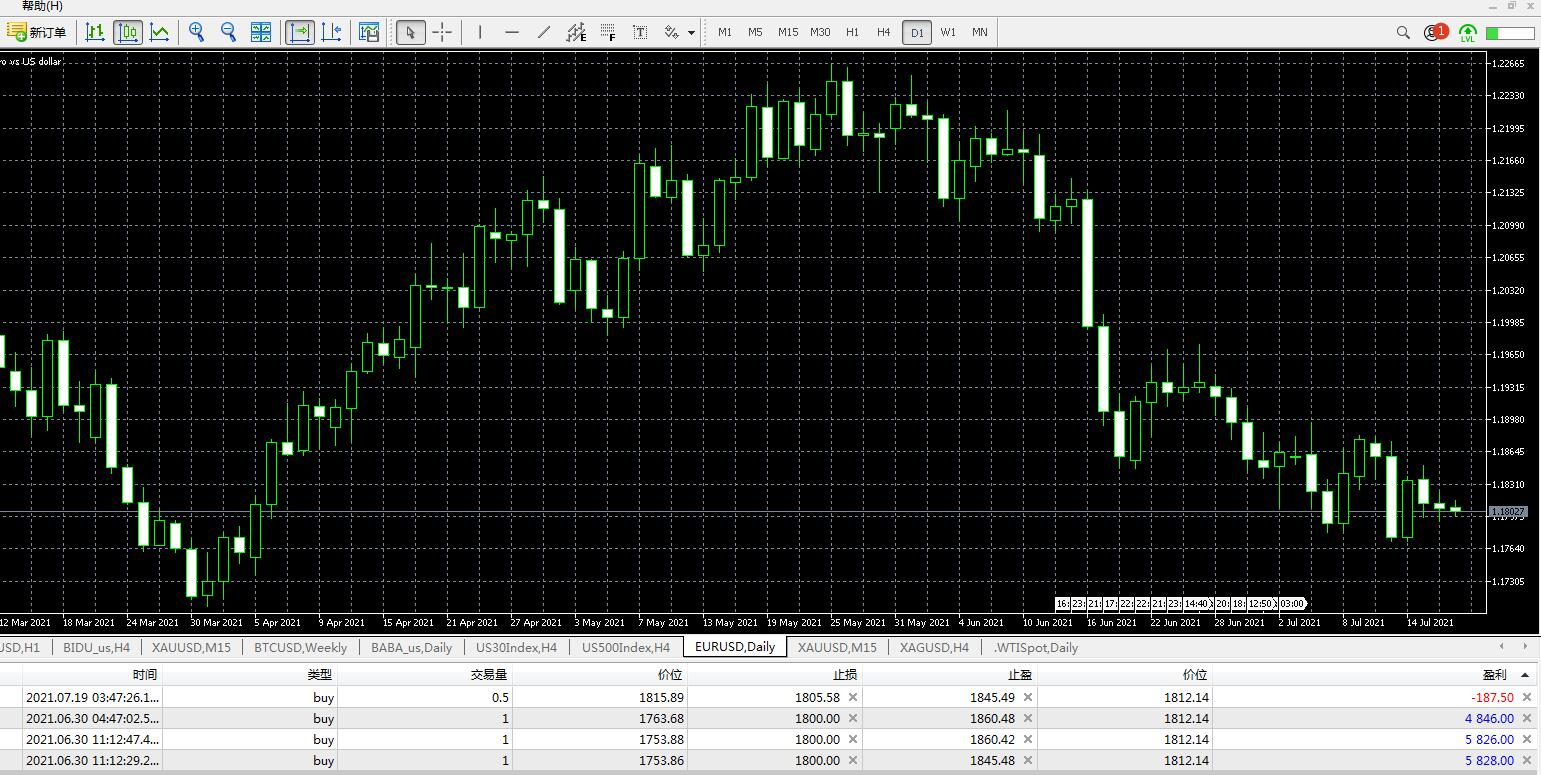Select the horizontal line tool
This screenshot has width=1541, height=775.
coord(512,32)
